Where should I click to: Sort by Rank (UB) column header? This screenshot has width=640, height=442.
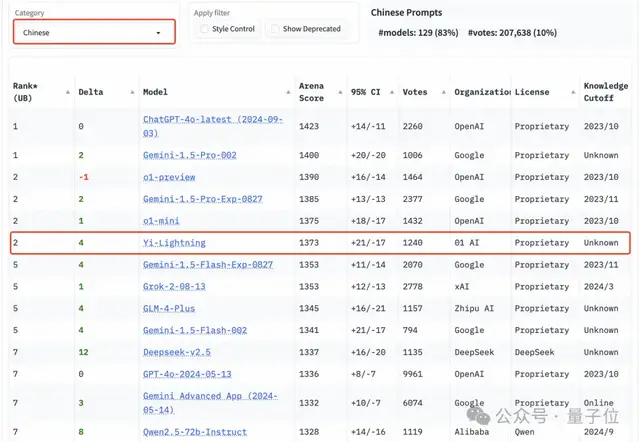[x=28, y=92]
